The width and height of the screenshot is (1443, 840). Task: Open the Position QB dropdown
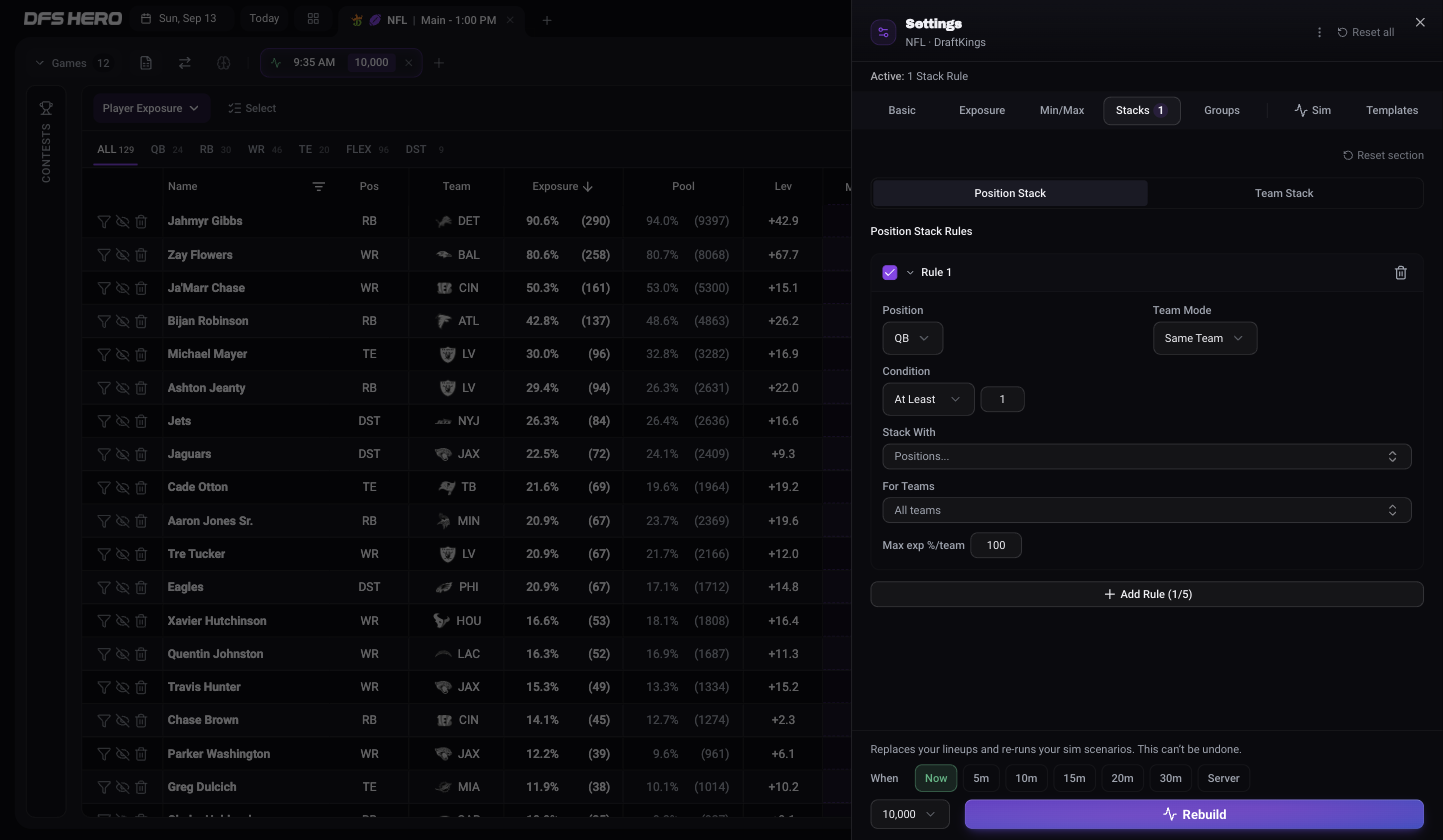coord(912,338)
